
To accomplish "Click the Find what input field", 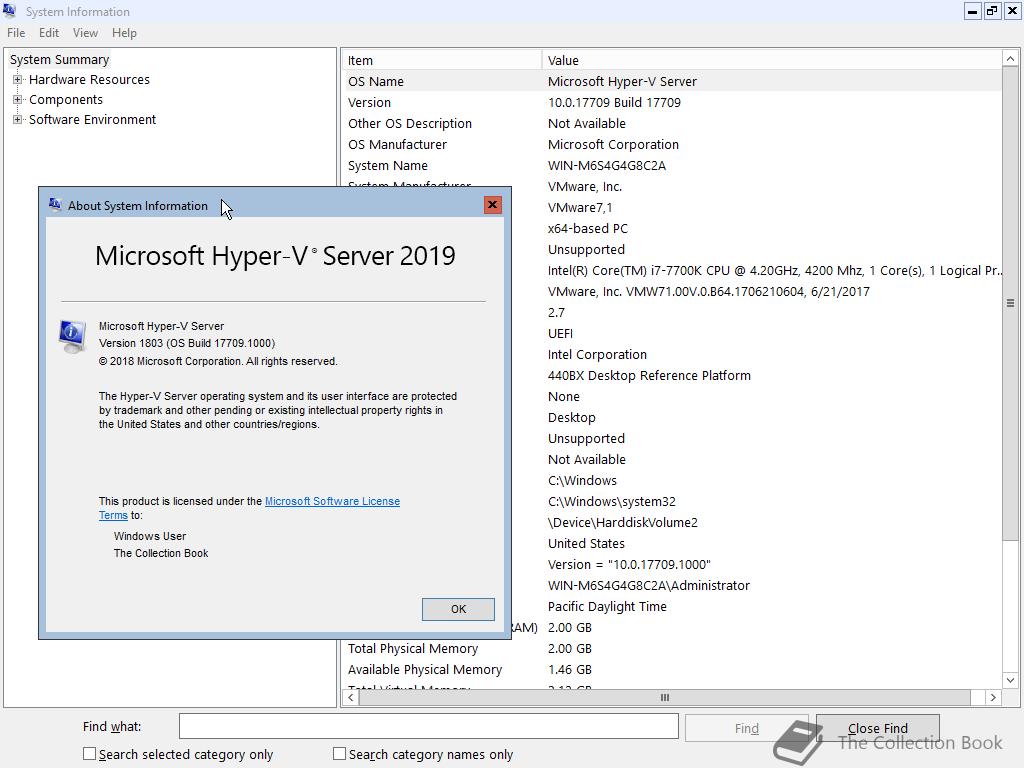I will click(429, 726).
